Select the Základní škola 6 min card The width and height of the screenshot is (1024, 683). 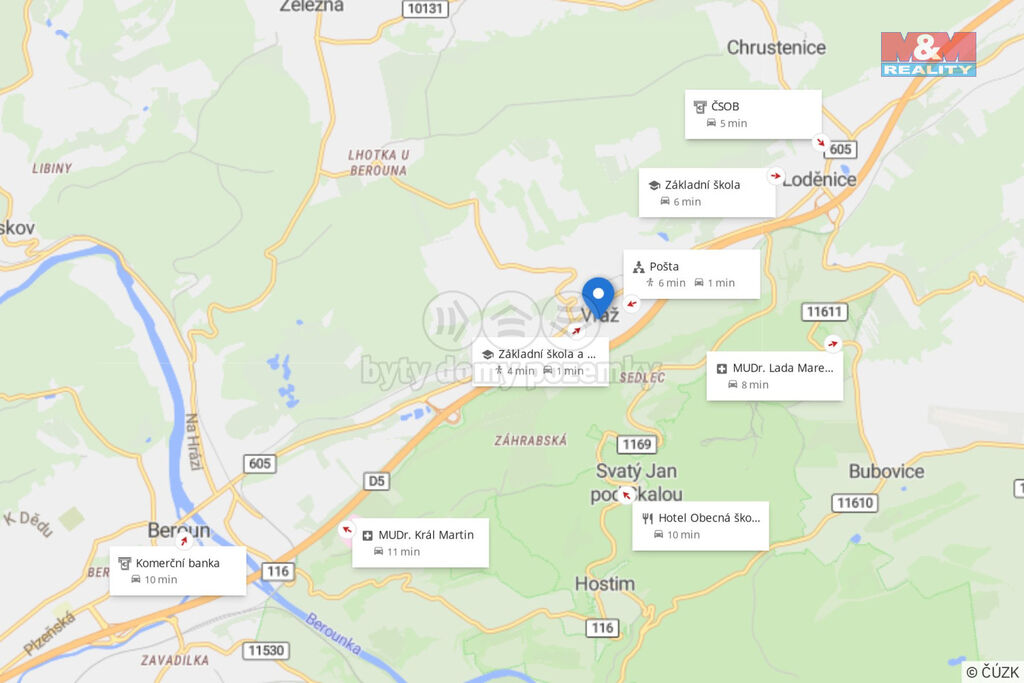[x=707, y=193]
